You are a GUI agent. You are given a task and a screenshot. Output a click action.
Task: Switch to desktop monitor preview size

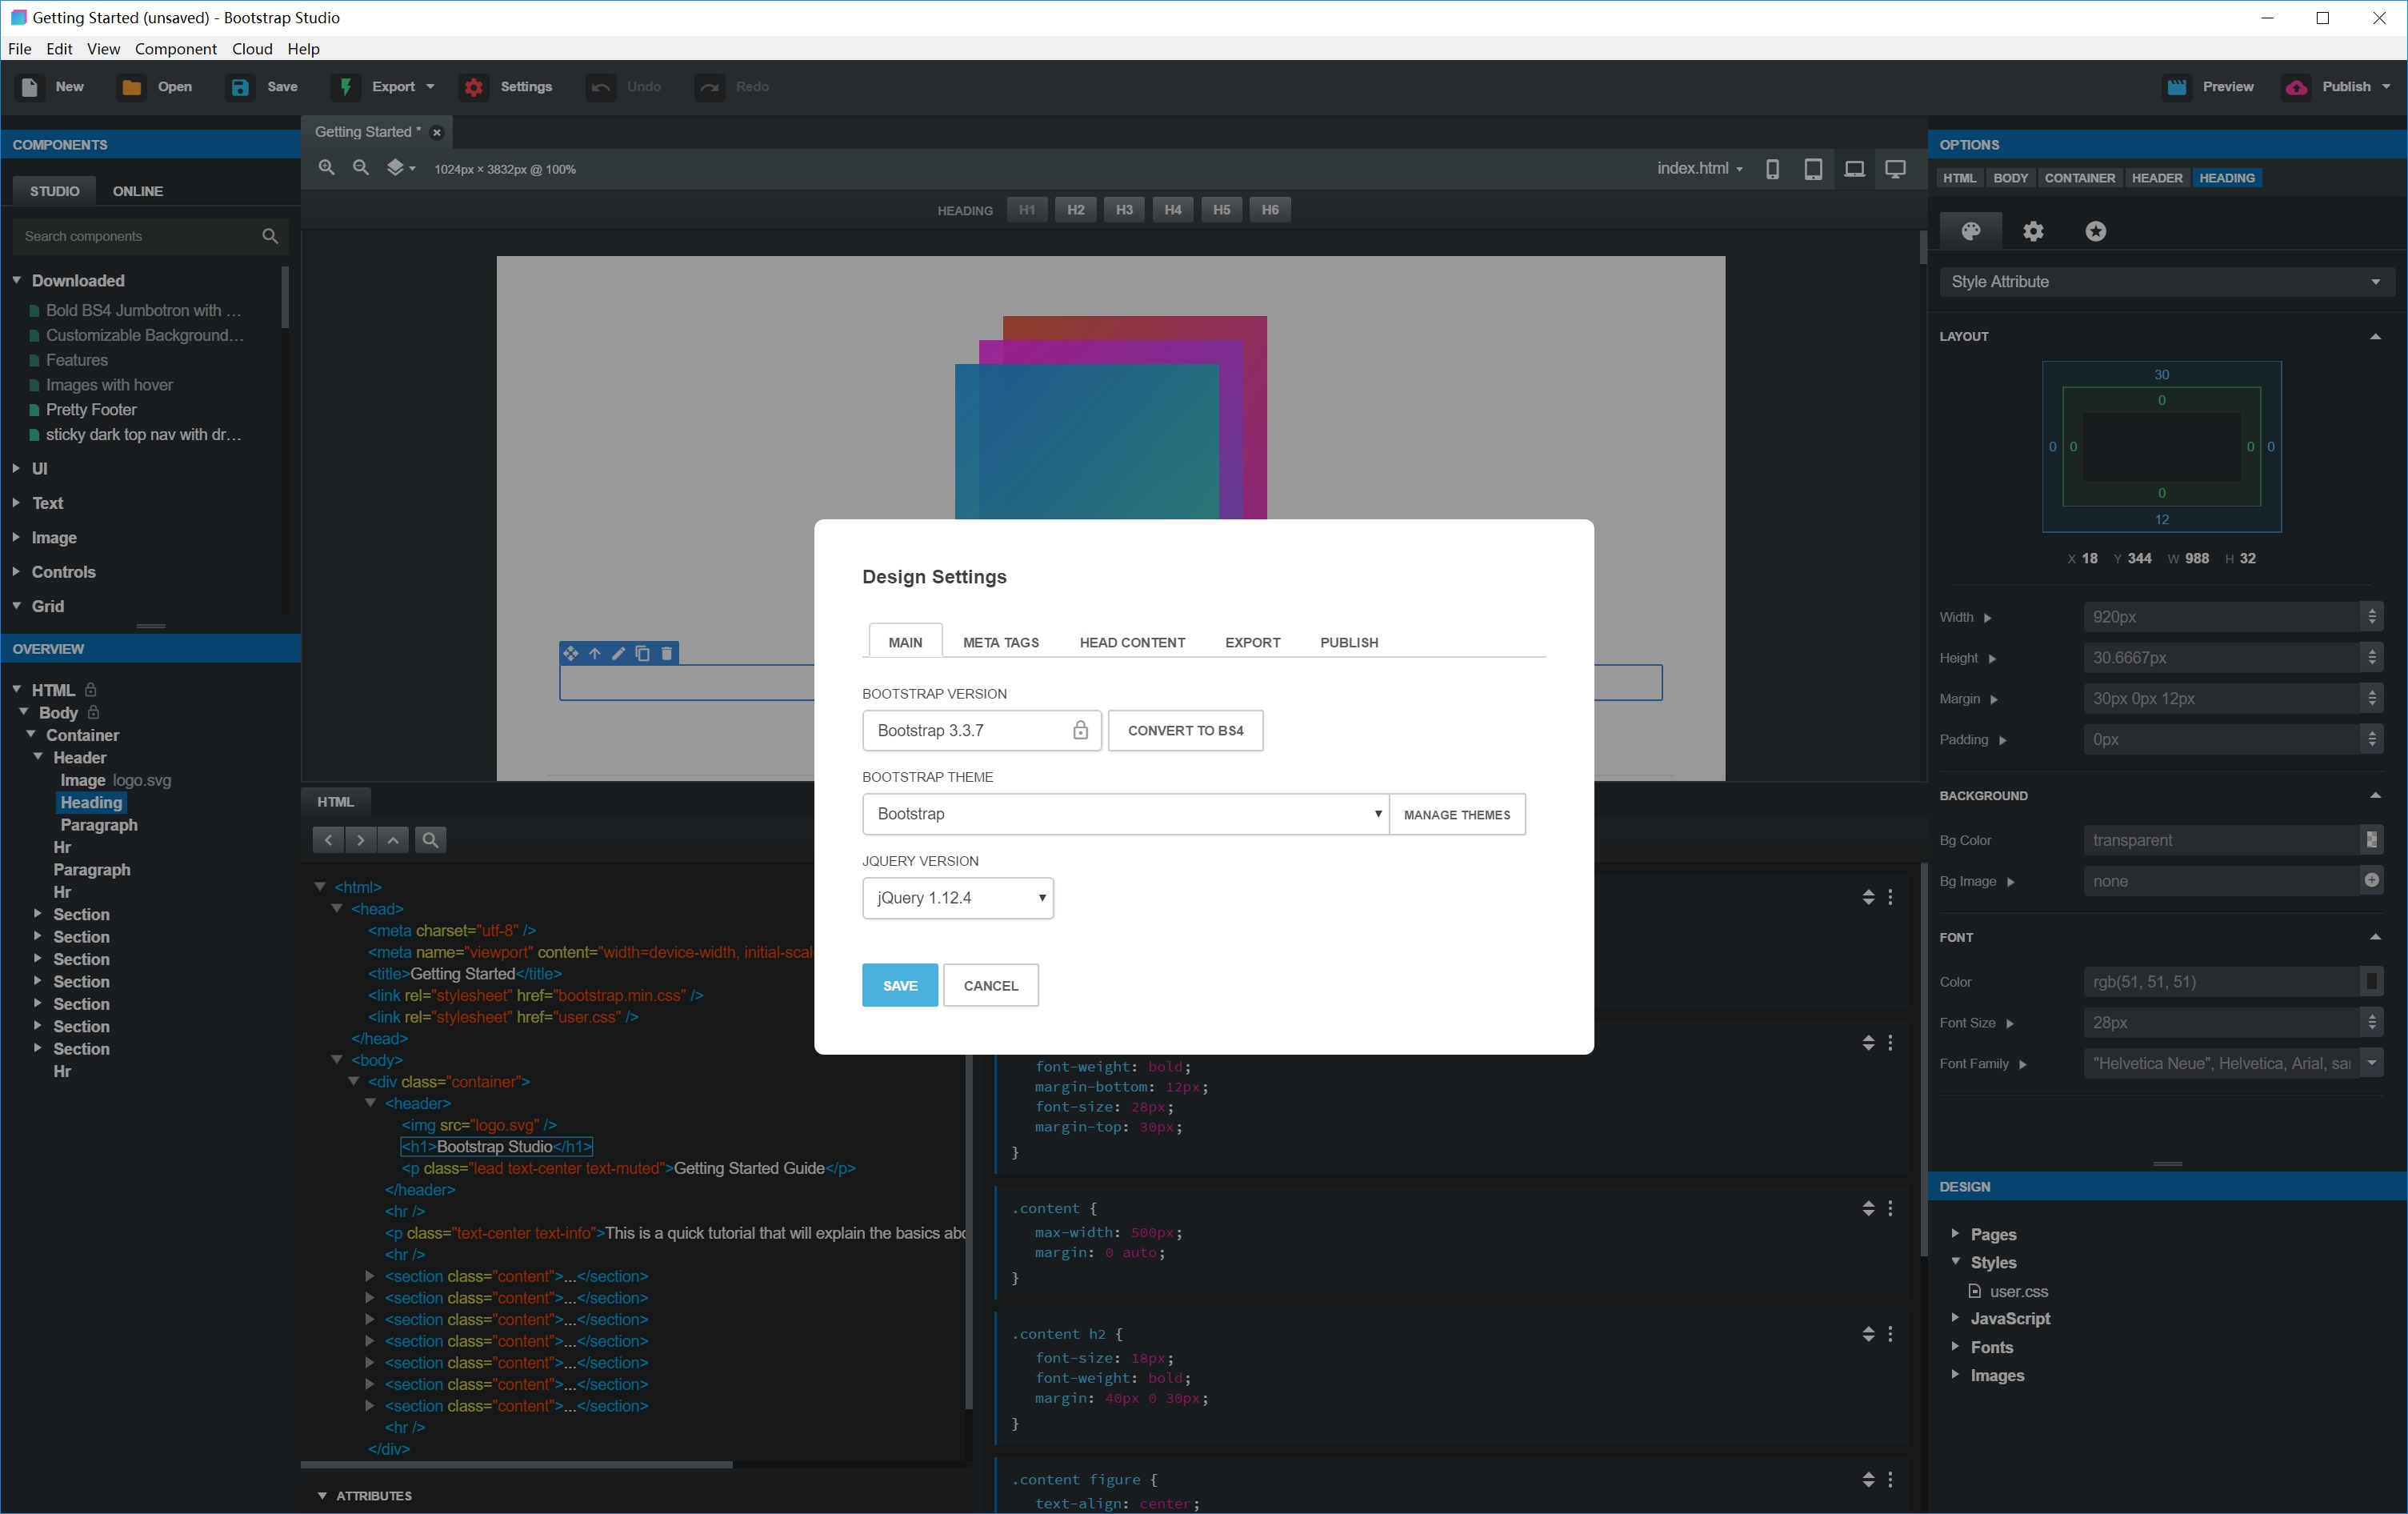tap(1895, 169)
